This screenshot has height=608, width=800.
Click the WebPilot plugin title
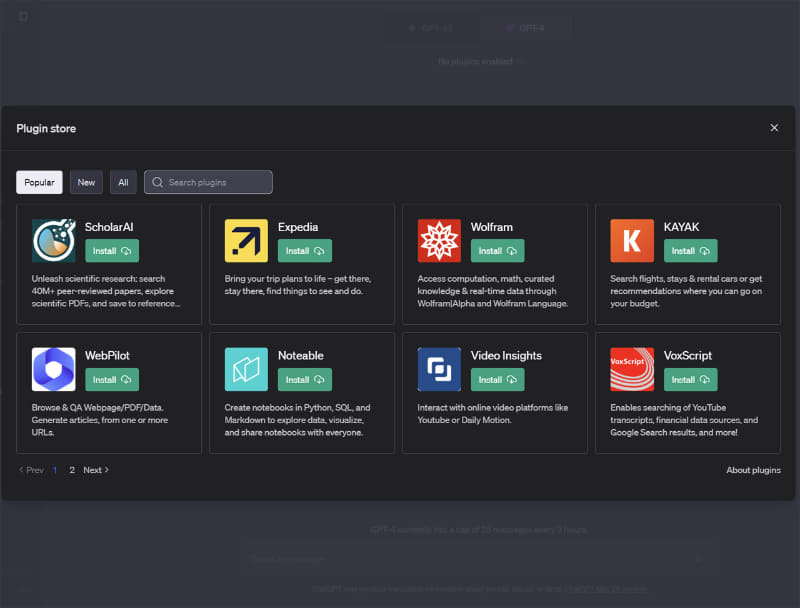coord(107,356)
